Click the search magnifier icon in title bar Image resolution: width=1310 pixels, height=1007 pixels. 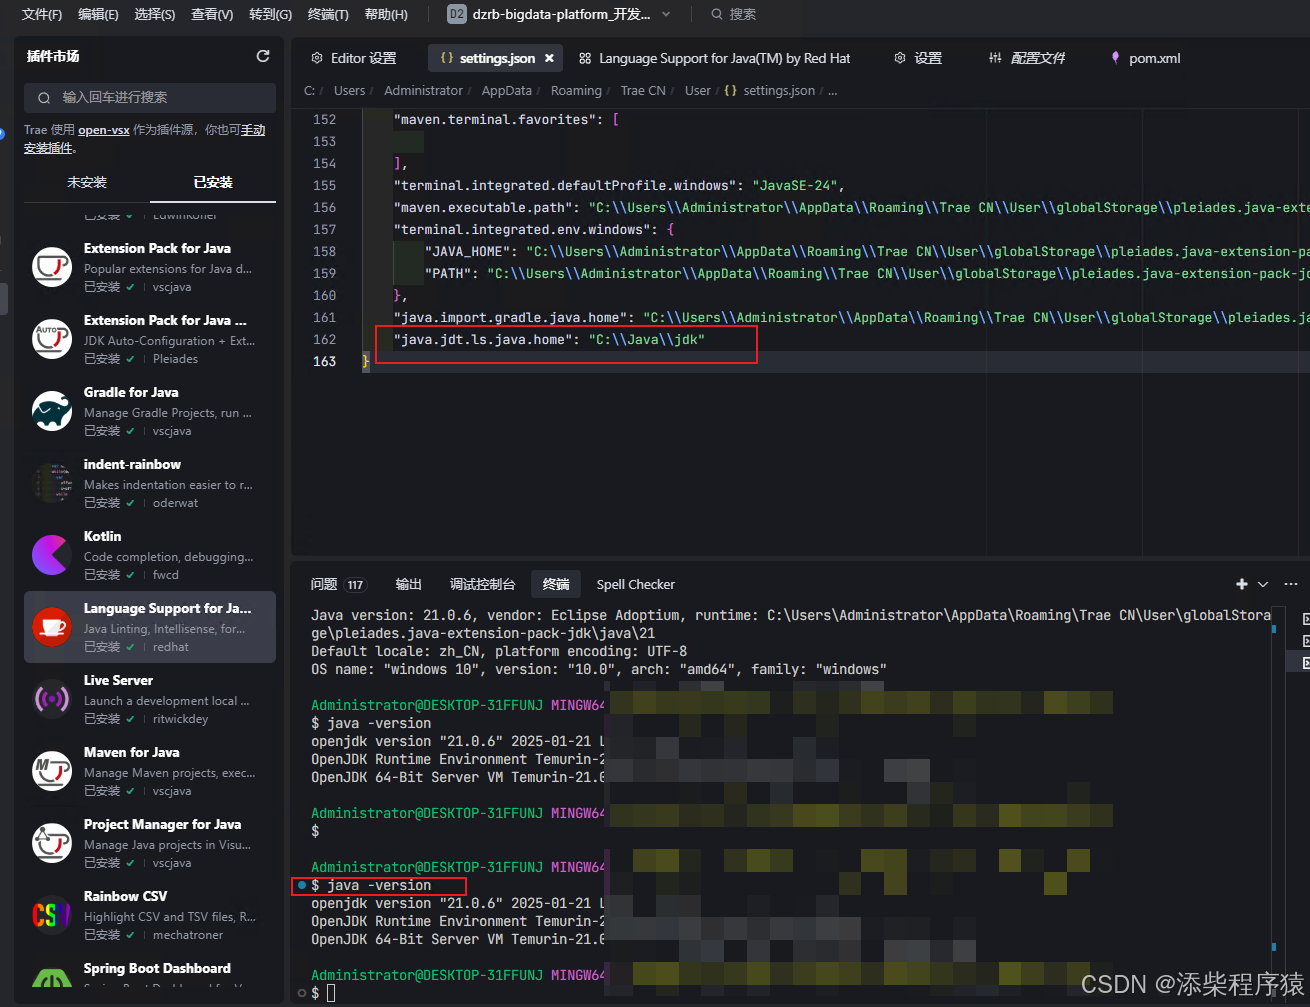pos(717,14)
